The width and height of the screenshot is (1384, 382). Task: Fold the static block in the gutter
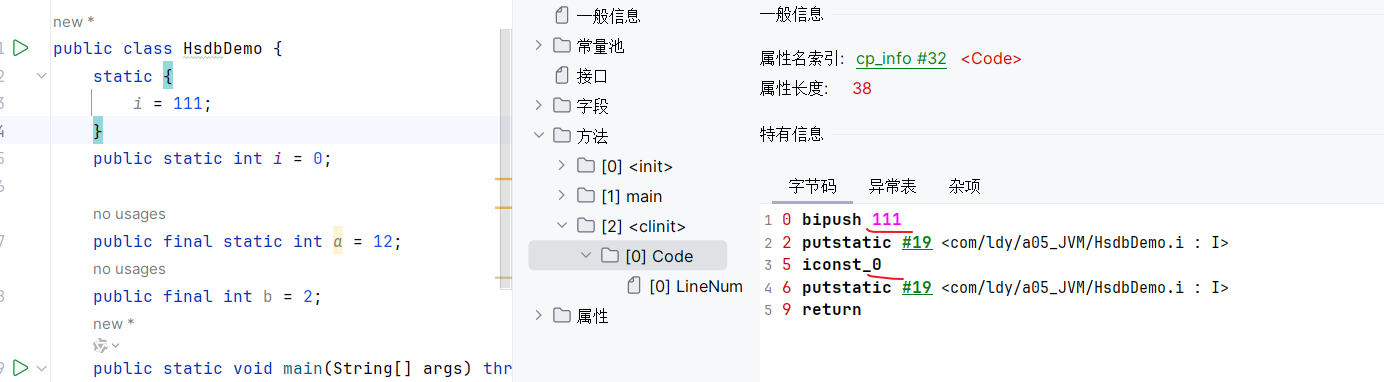(x=41, y=76)
